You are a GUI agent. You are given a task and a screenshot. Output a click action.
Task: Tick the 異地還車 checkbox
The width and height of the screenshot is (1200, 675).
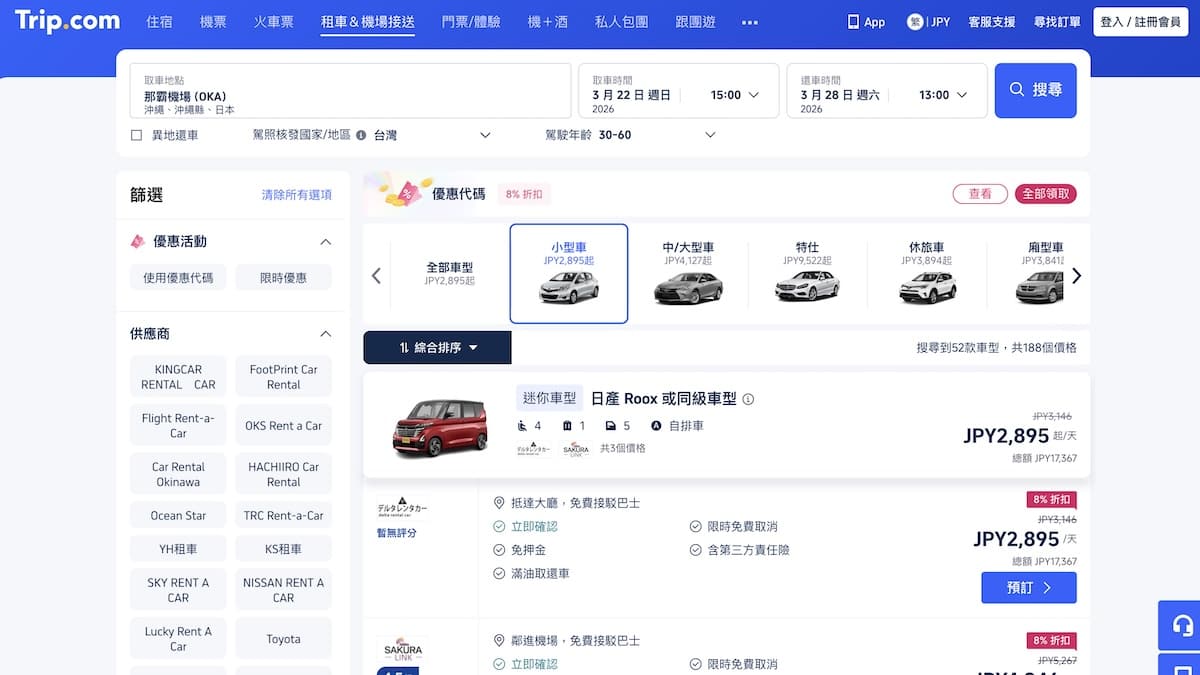[137, 135]
